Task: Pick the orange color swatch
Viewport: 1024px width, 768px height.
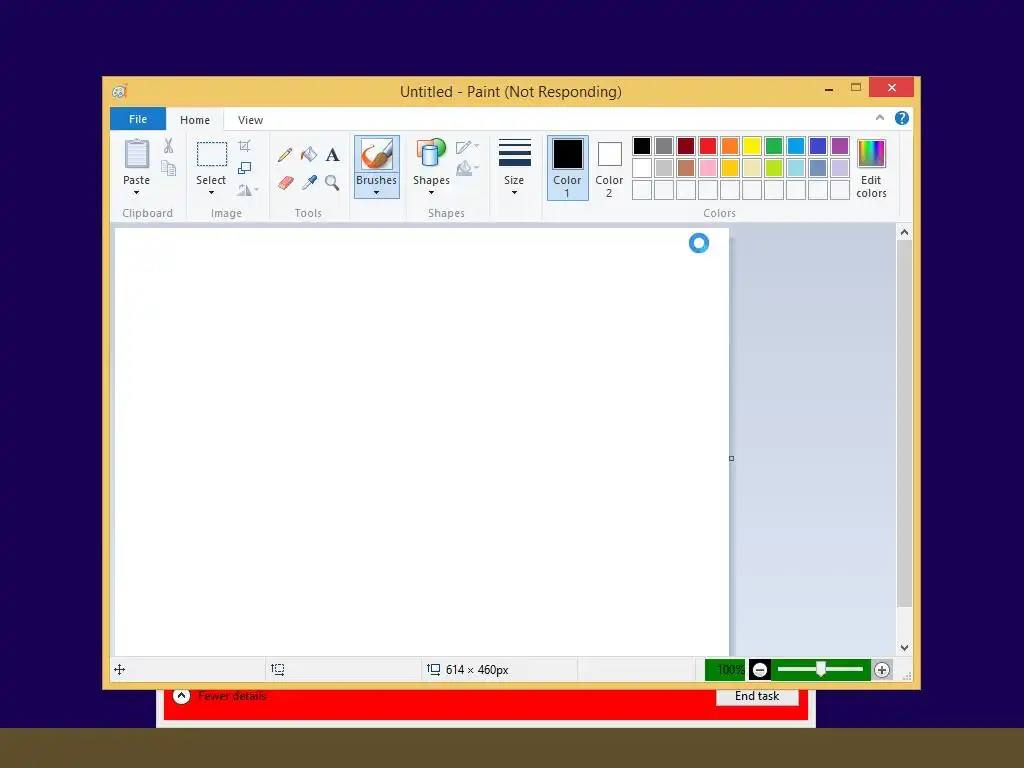Action: pyautogui.click(x=730, y=146)
